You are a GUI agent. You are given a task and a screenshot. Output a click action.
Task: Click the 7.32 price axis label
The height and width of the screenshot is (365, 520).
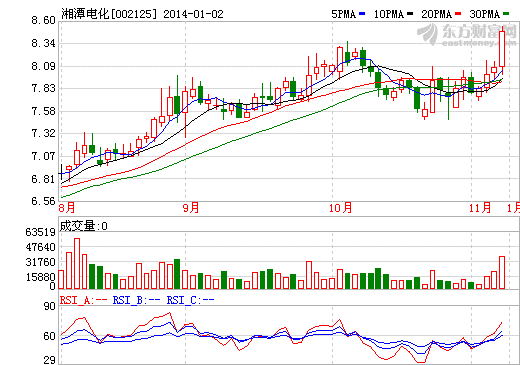point(43,133)
